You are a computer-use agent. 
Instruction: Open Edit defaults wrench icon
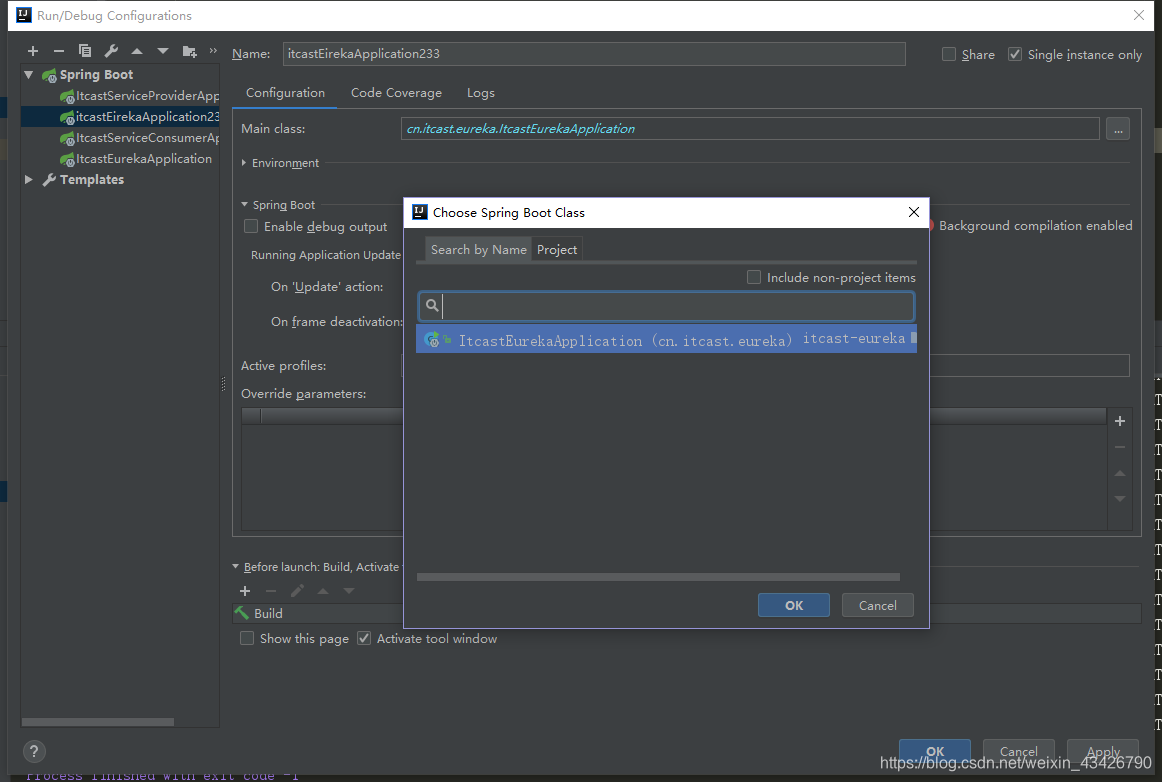tap(110, 51)
